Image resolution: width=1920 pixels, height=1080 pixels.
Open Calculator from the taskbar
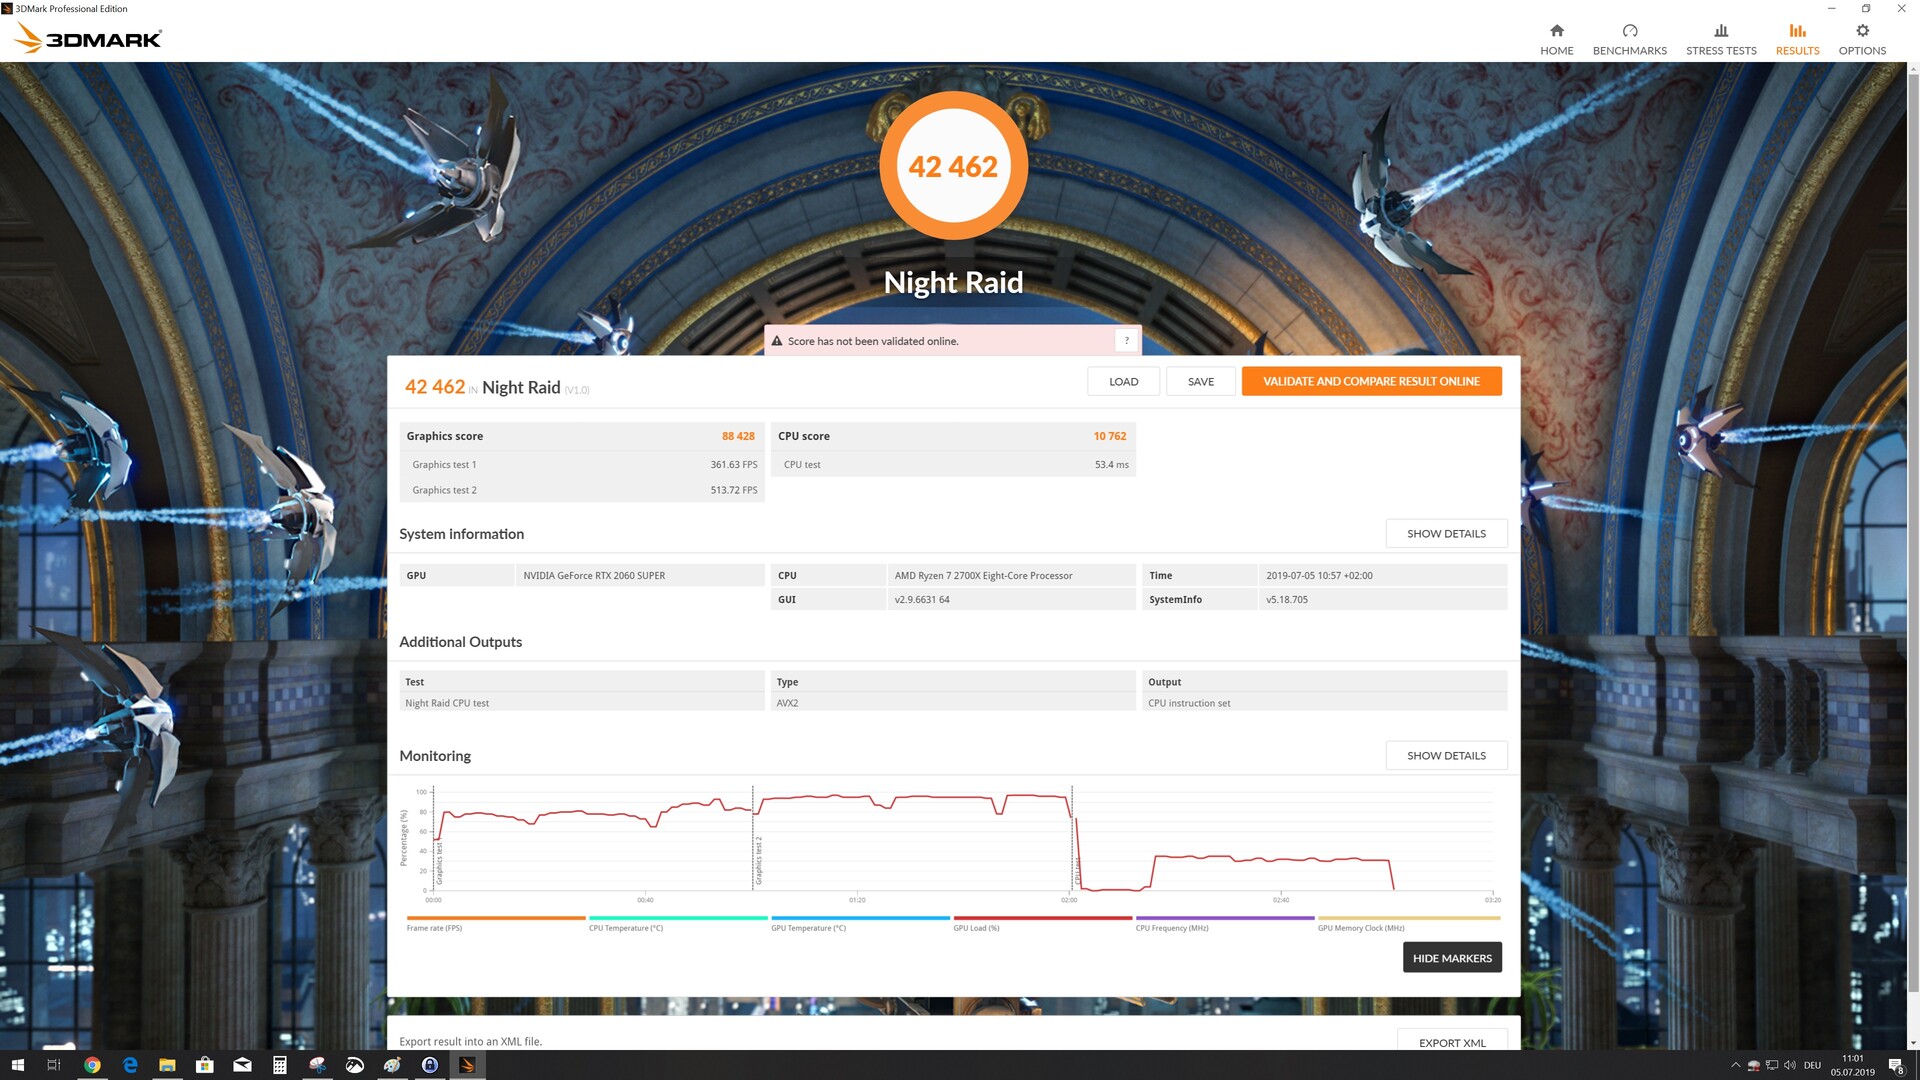pos(280,1065)
